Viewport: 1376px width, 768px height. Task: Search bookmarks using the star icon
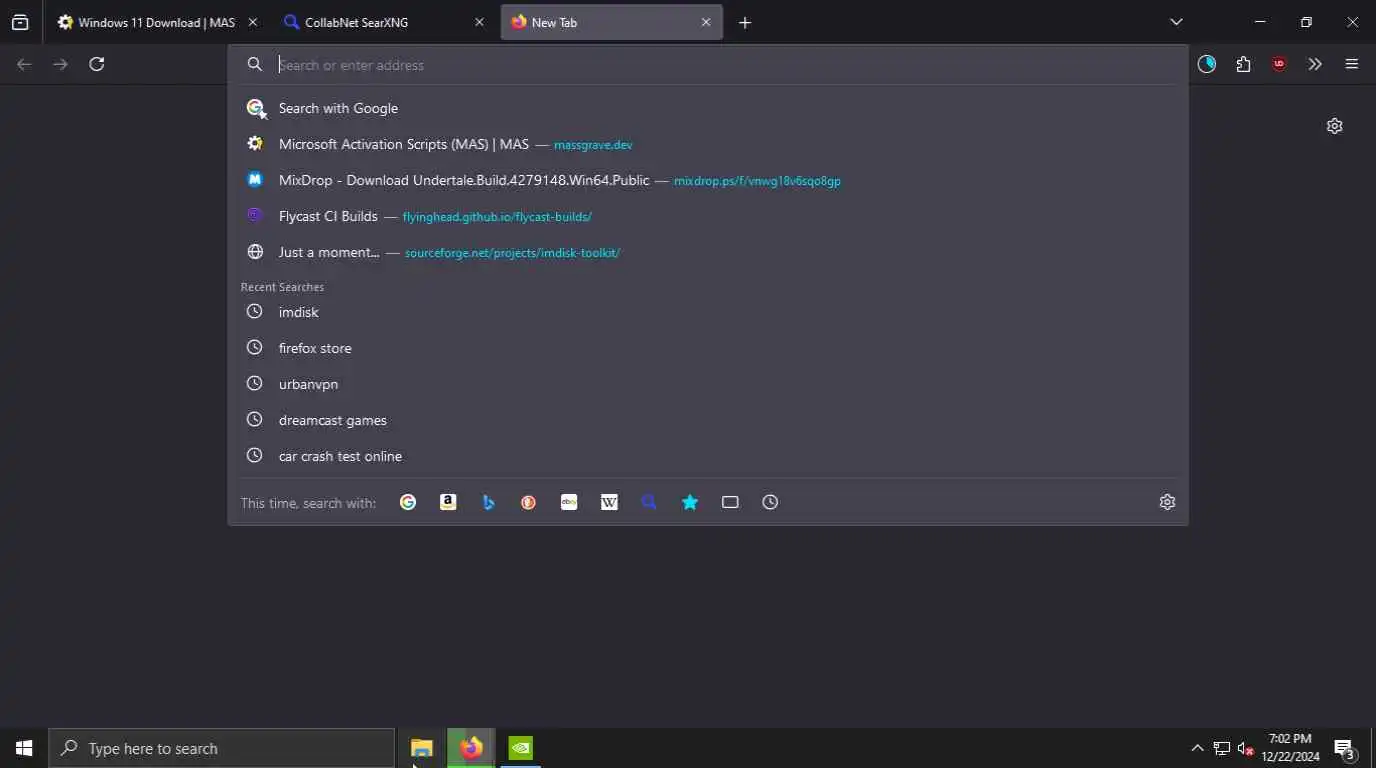tap(690, 502)
